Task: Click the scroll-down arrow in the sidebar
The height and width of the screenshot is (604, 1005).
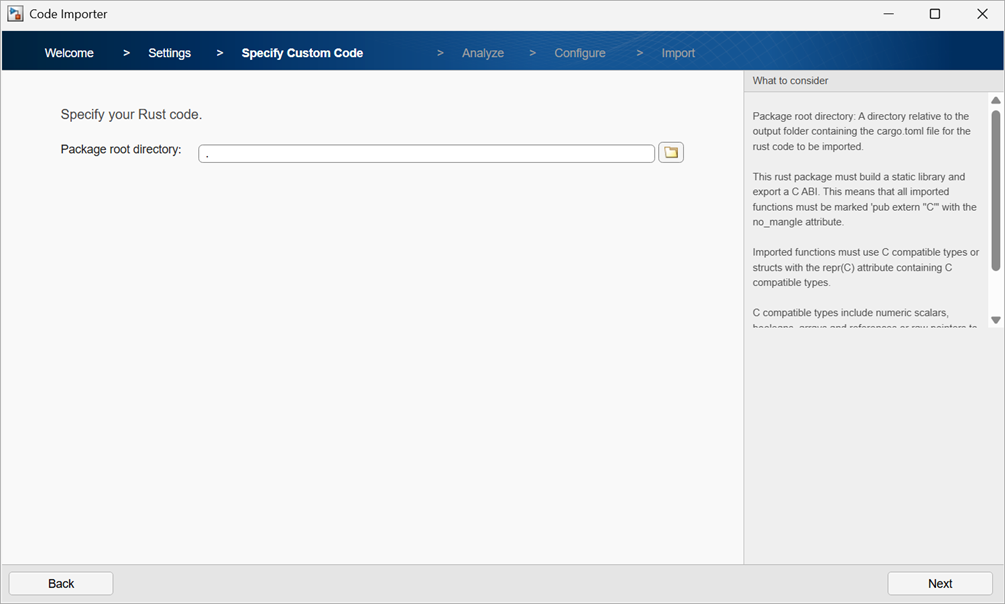Action: coord(996,319)
